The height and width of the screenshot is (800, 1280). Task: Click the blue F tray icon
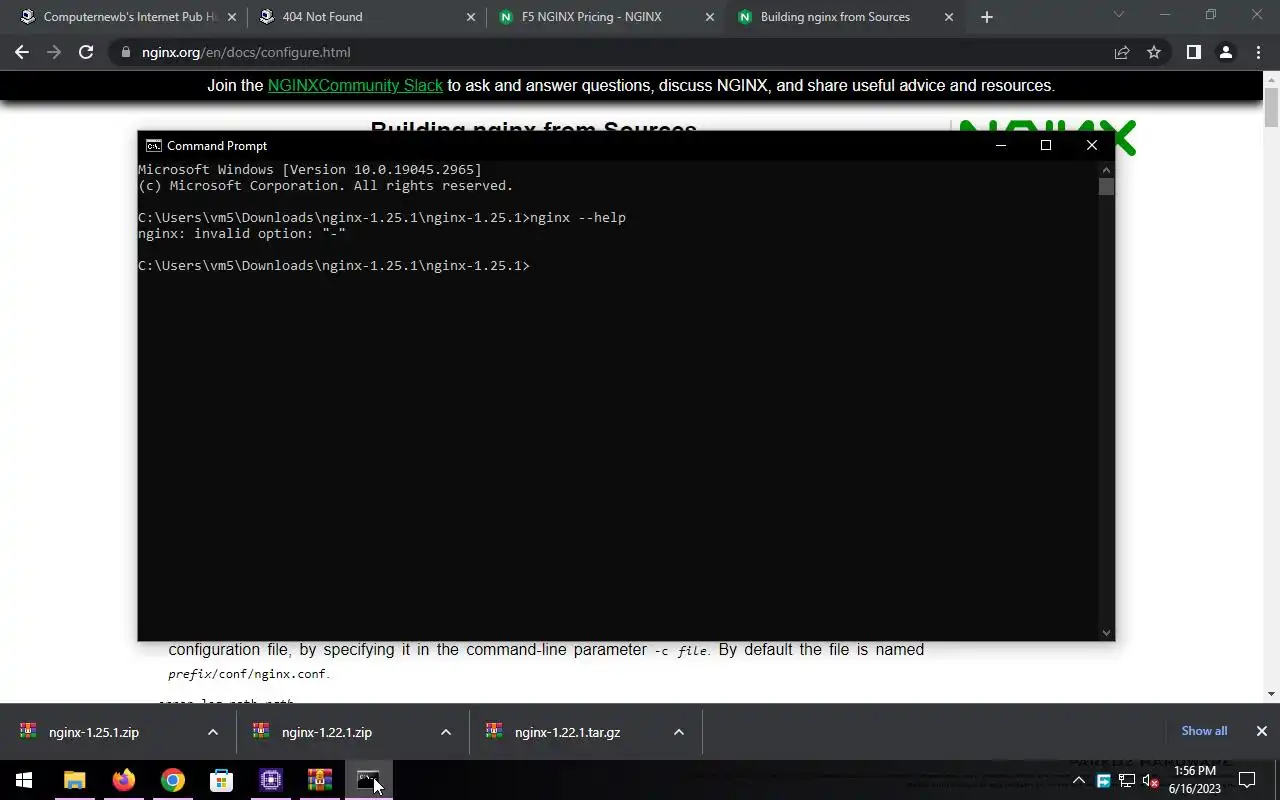click(1104, 780)
